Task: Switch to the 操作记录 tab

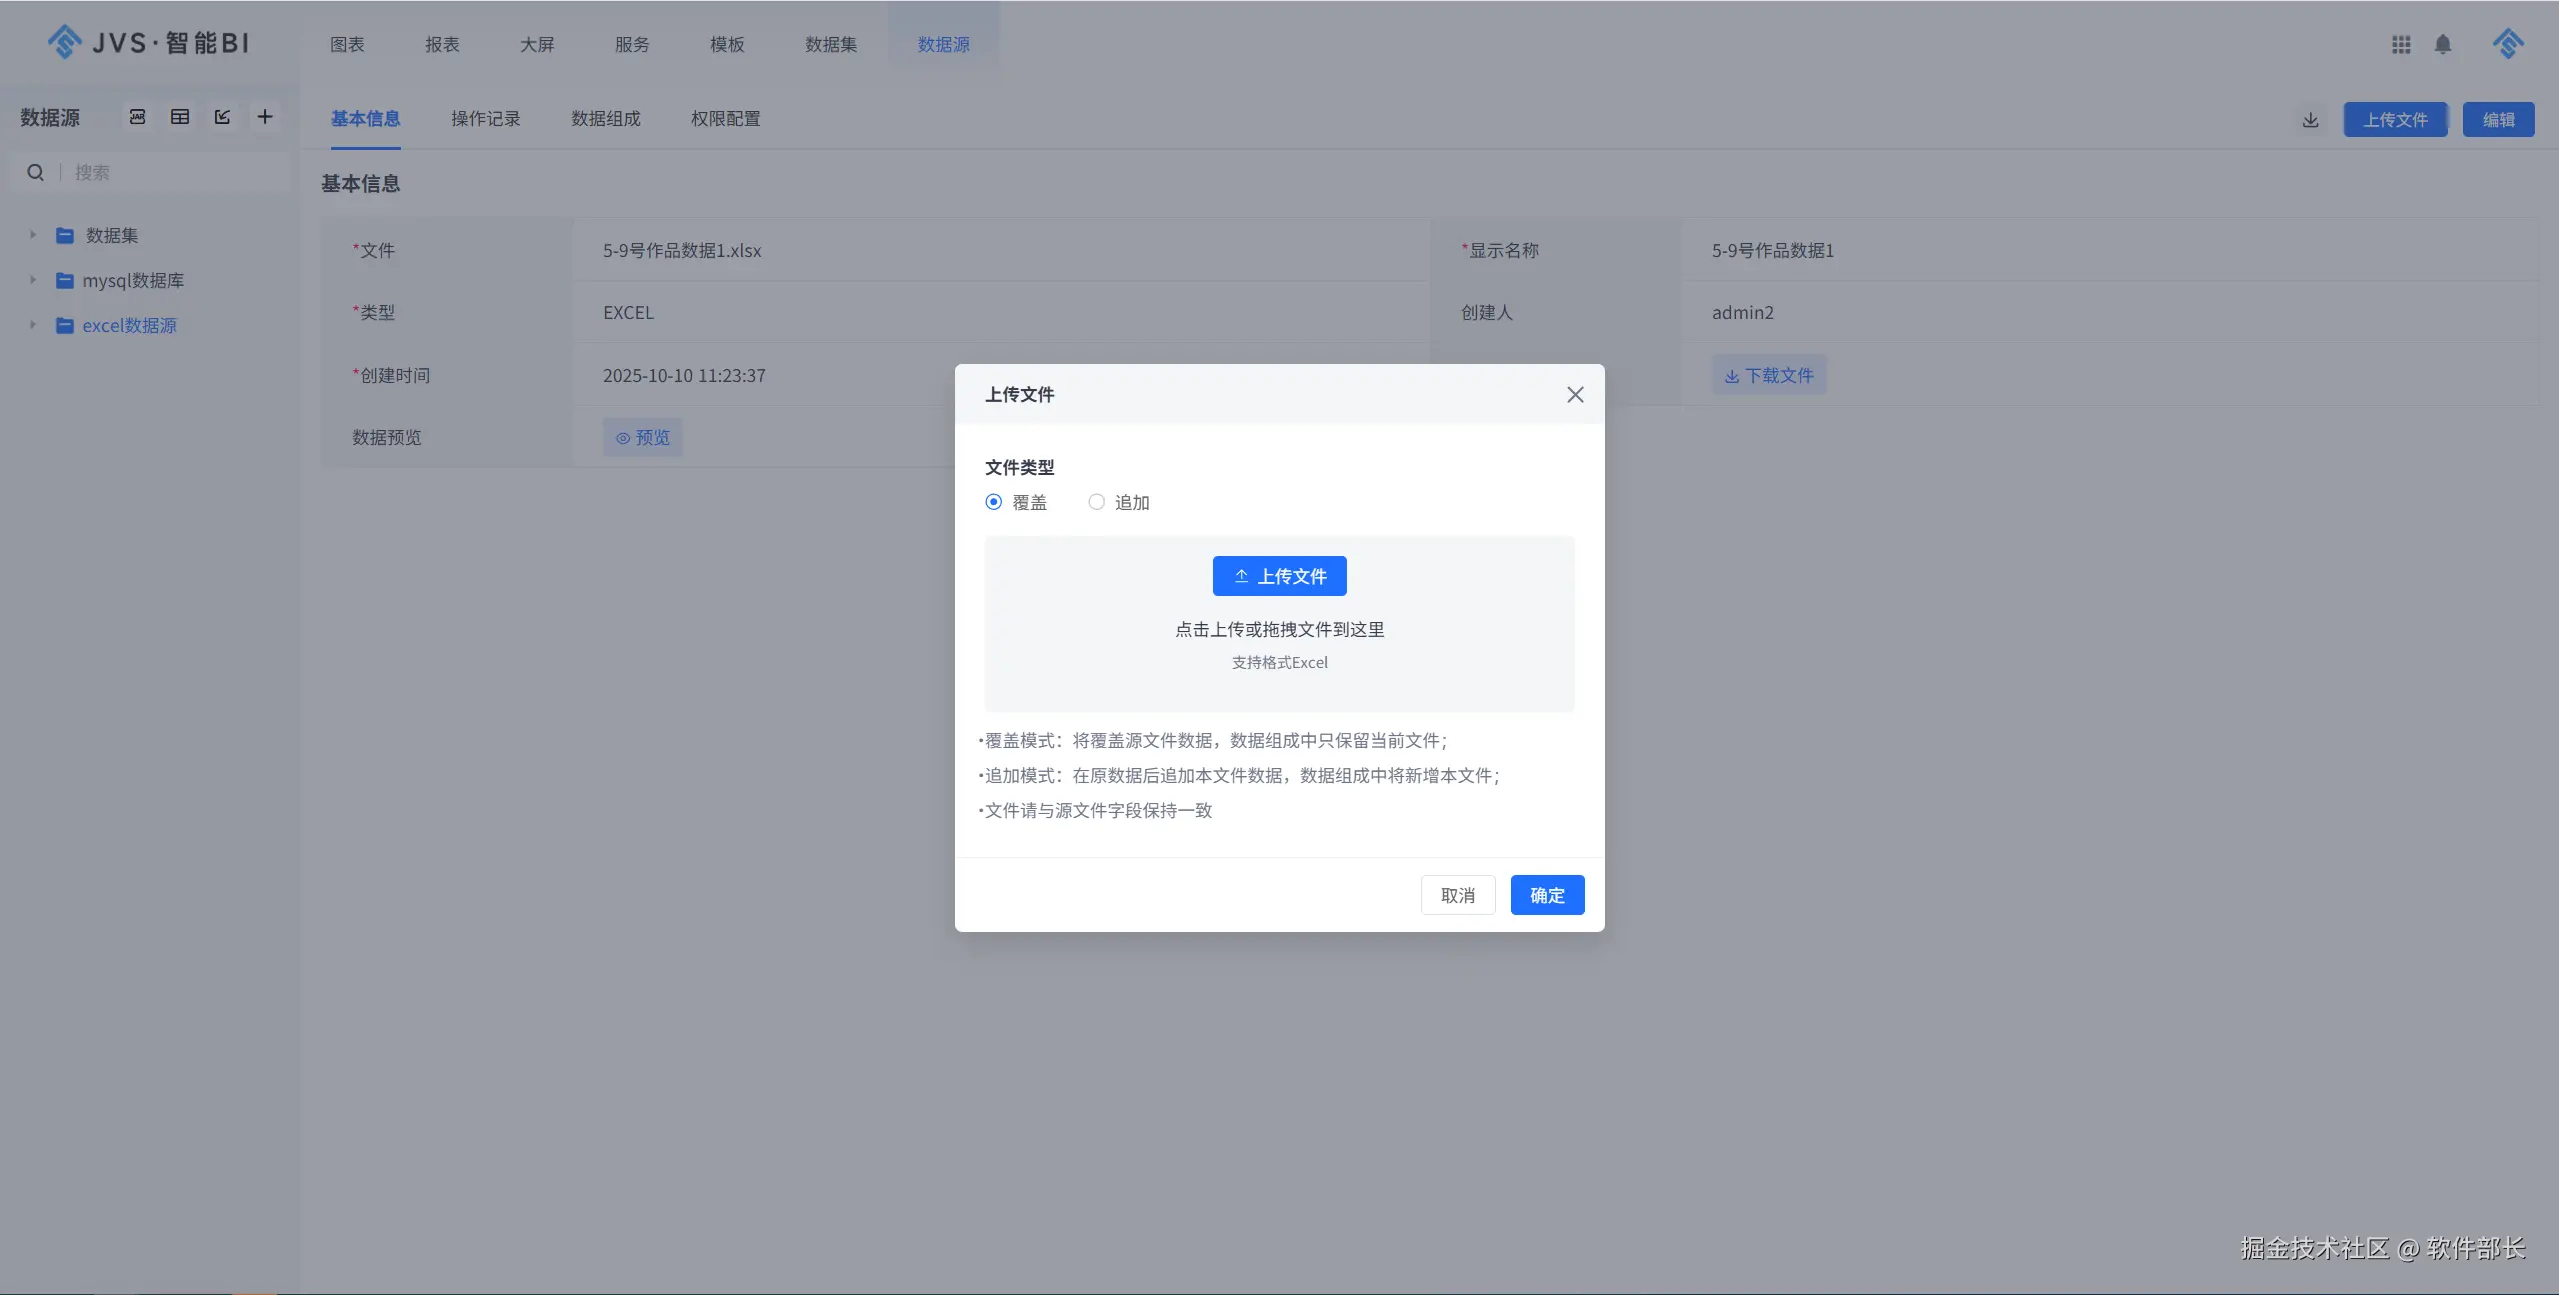Action: click(485, 119)
